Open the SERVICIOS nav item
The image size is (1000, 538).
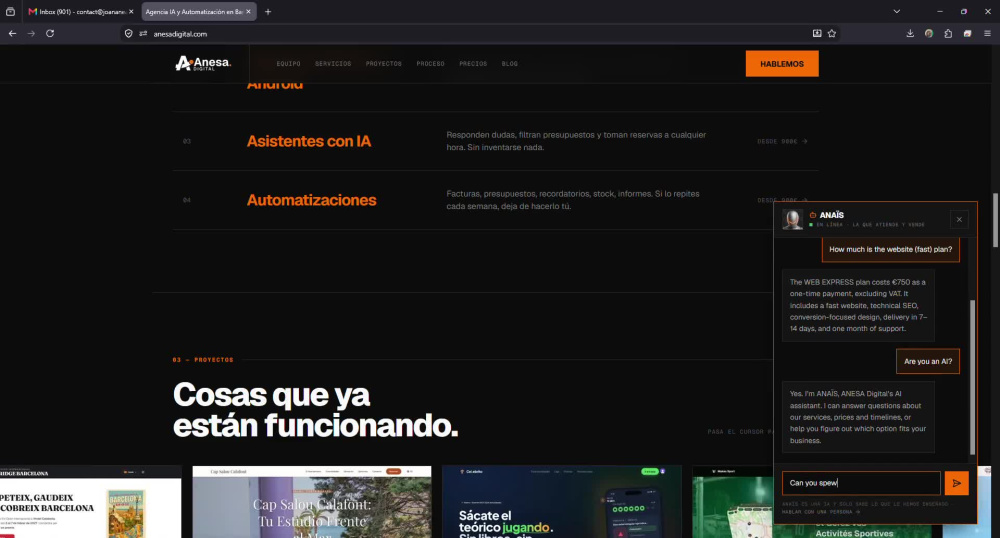click(333, 64)
